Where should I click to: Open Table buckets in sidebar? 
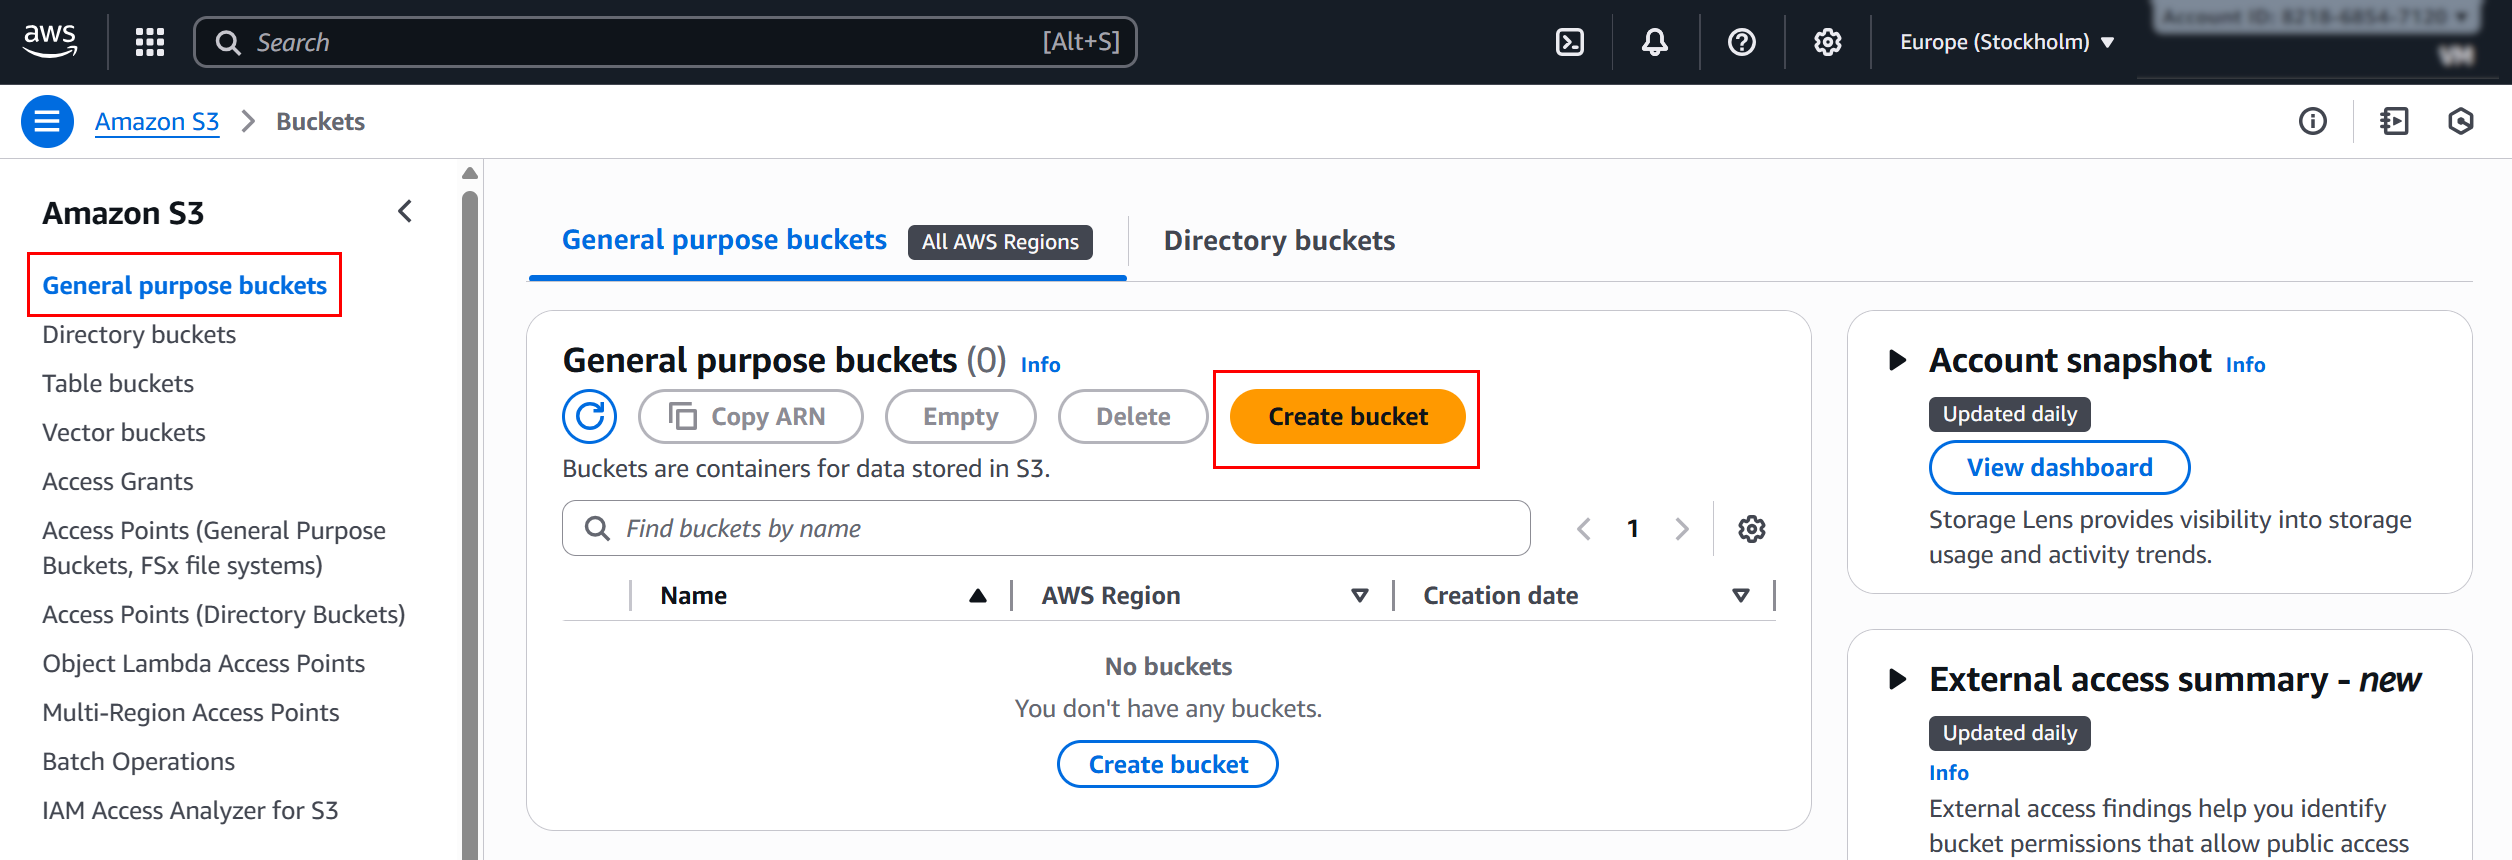(118, 383)
